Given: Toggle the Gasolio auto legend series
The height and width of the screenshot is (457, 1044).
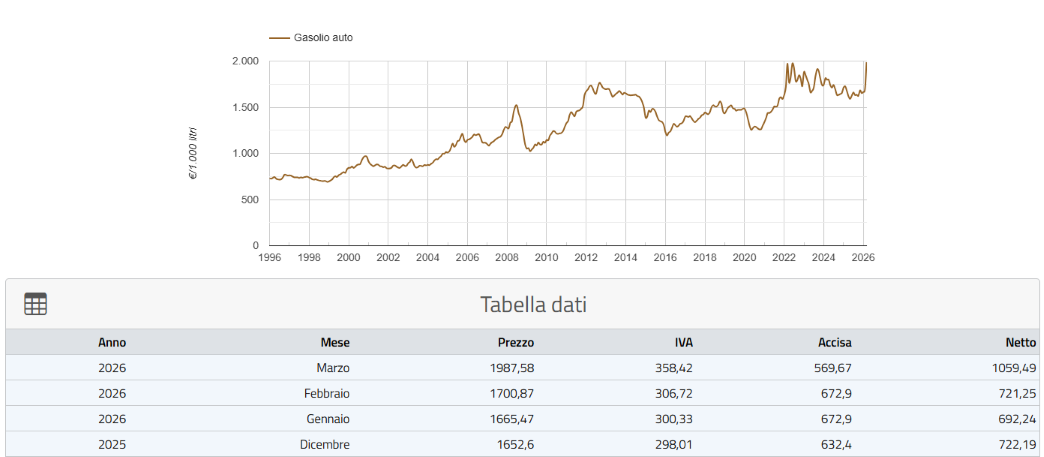Looking at the screenshot, I should pyautogui.click(x=323, y=38).
